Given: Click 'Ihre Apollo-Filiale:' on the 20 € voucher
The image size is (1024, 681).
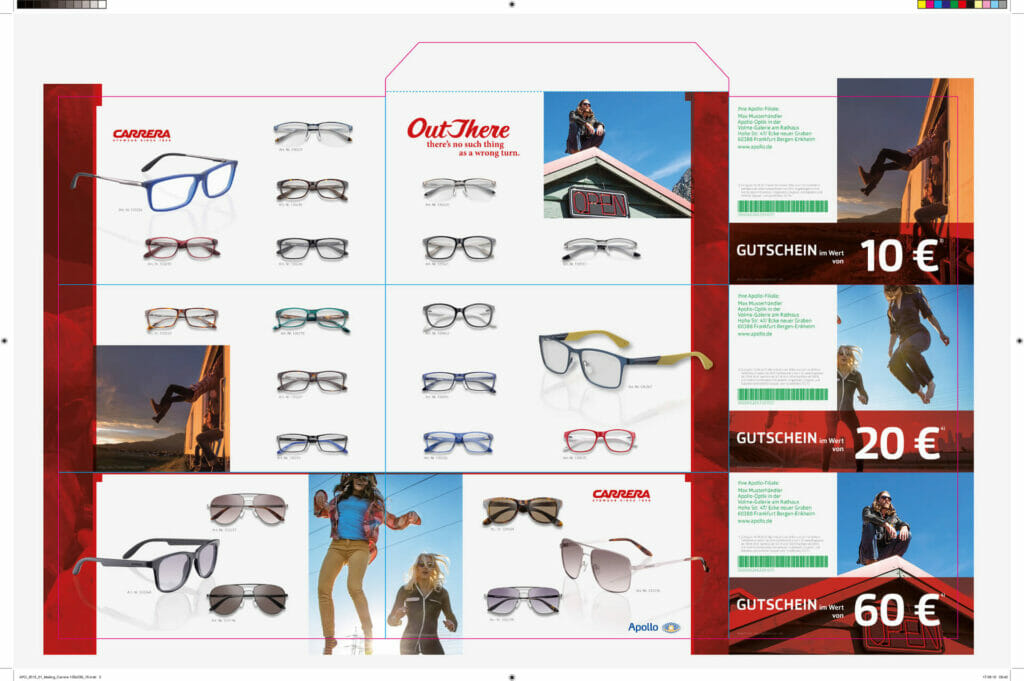Looking at the screenshot, I should tap(759, 296).
